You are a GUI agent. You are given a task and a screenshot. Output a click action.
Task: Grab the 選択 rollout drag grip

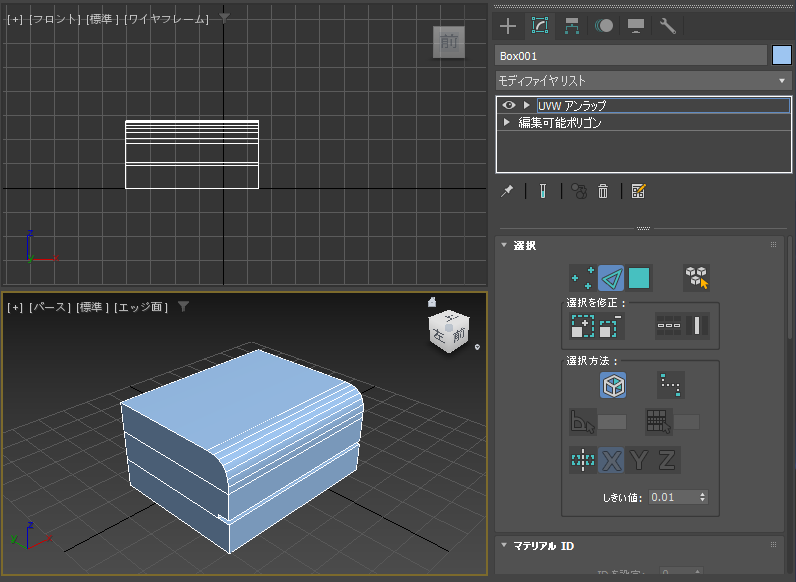773,245
